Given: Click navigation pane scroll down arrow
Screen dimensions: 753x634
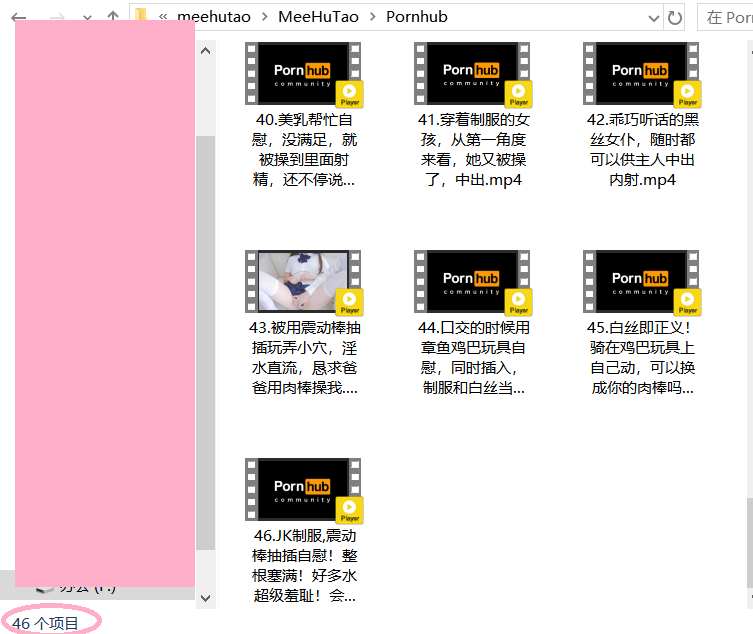Looking at the screenshot, I should [206, 598].
